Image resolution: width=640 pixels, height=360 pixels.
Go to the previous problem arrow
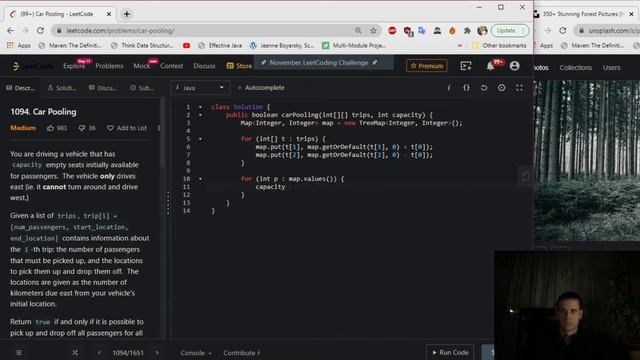(99, 353)
